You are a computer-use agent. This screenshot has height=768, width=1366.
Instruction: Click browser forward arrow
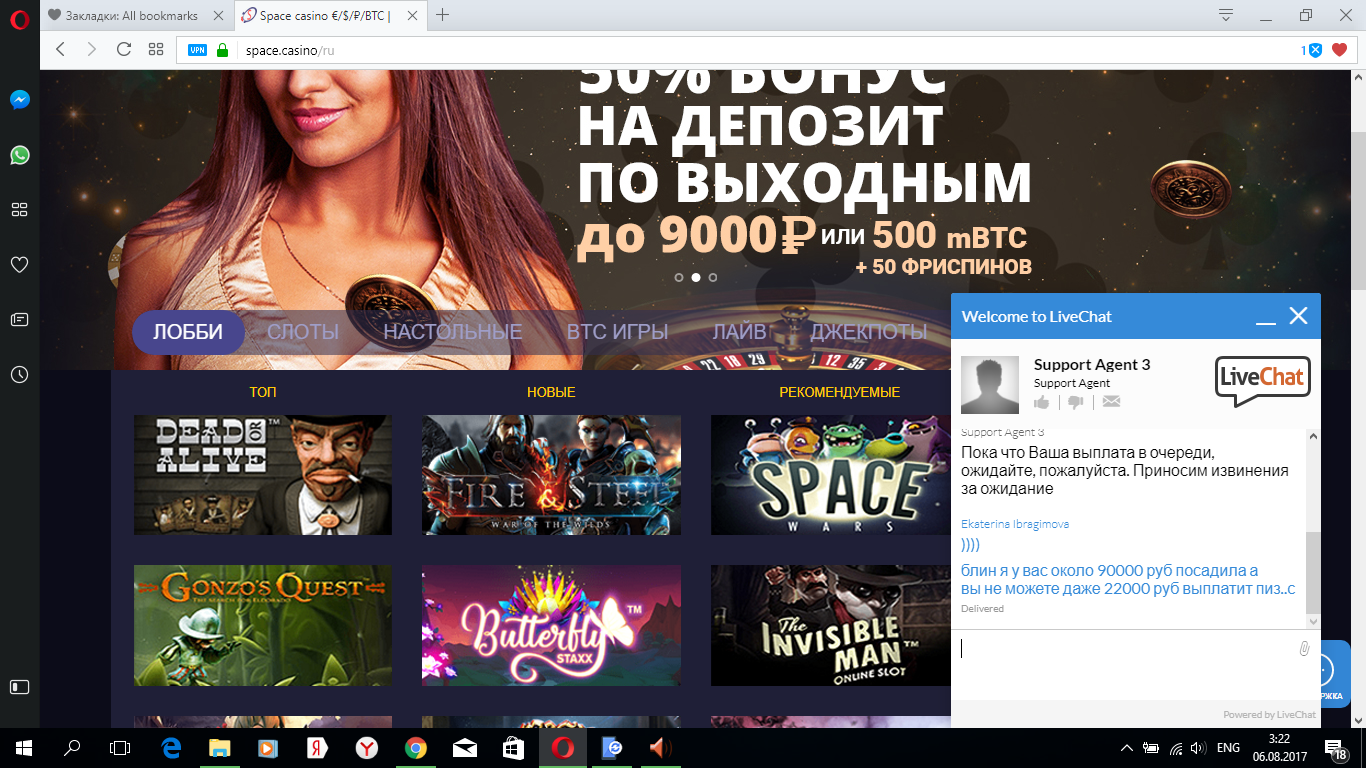coord(91,49)
